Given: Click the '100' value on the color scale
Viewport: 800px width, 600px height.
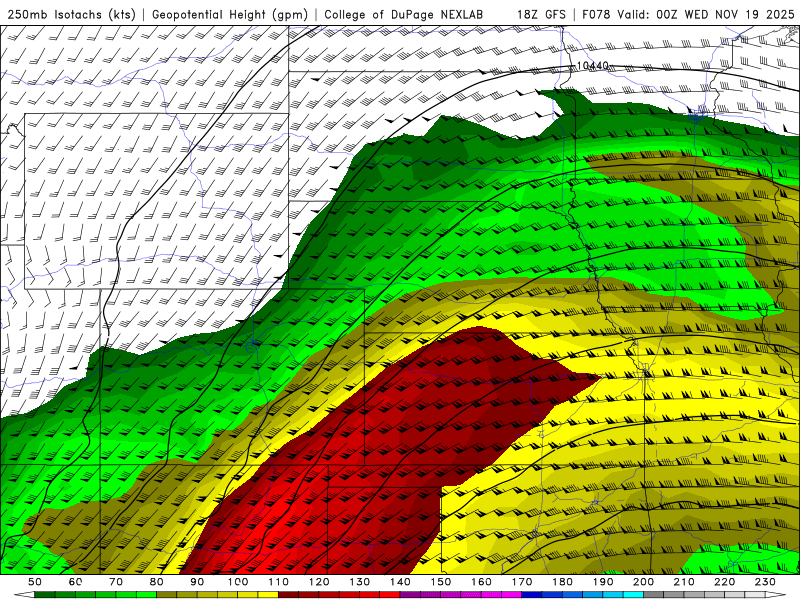Looking at the screenshot, I should coord(238,582).
